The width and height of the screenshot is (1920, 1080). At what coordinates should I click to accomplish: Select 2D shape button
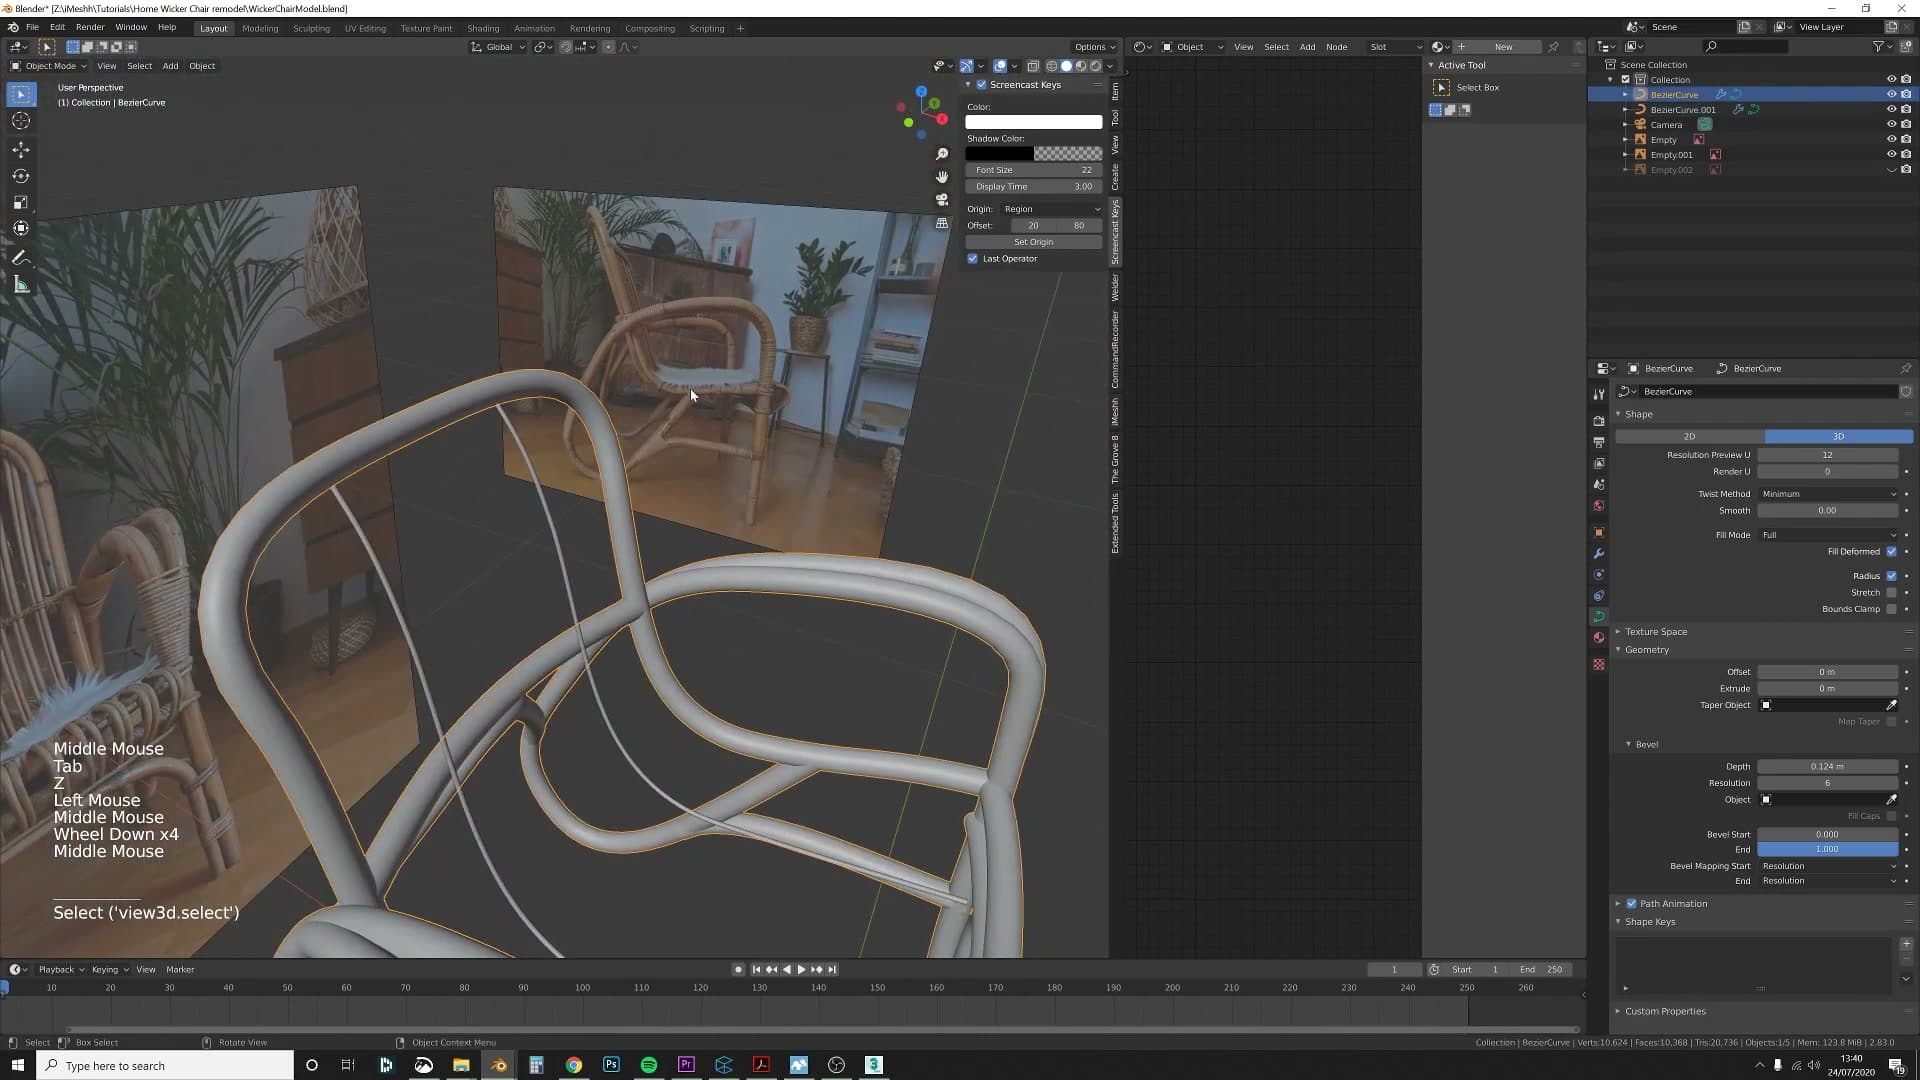pyautogui.click(x=1690, y=437)
